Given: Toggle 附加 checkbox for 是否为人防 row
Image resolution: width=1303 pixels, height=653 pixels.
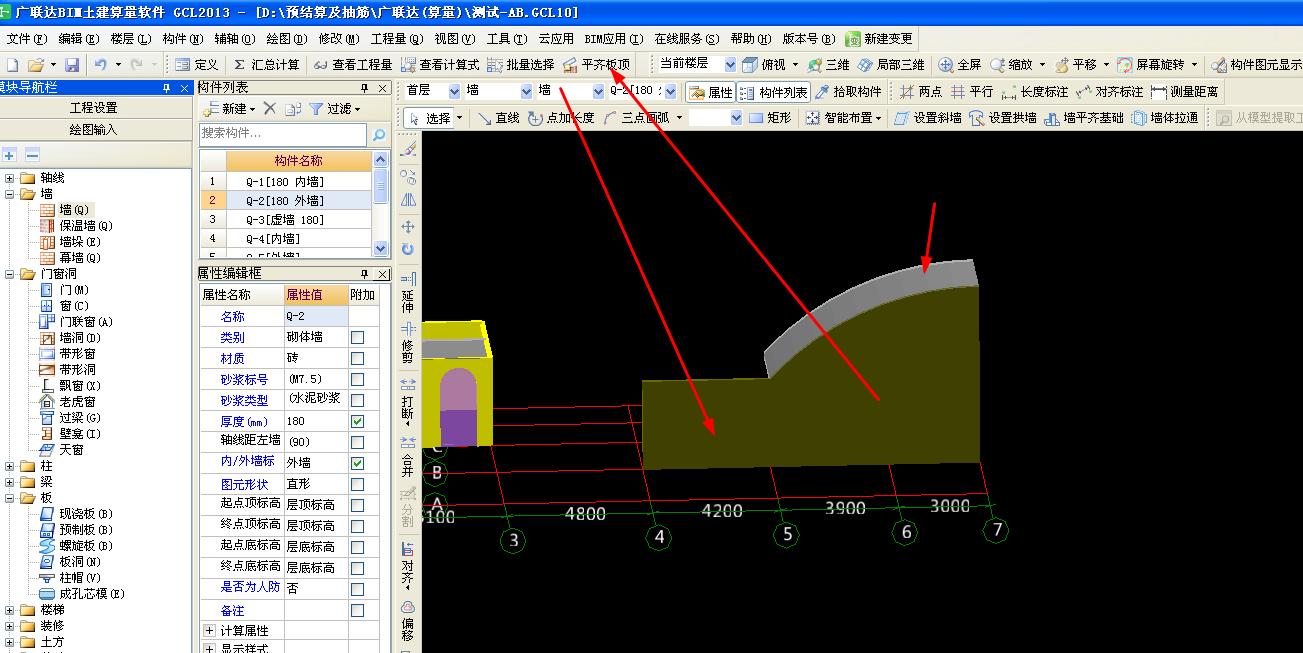Looking at the screenshot, I should point(357,590).
